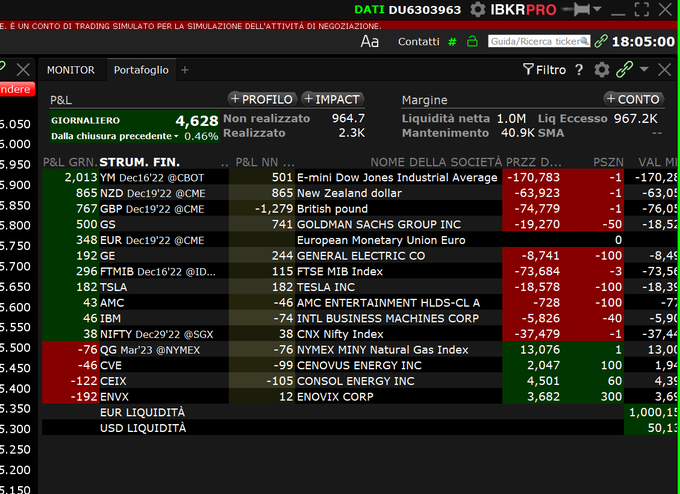Add new tab with plus icon
680x494 pixels.
pos(185,70)
